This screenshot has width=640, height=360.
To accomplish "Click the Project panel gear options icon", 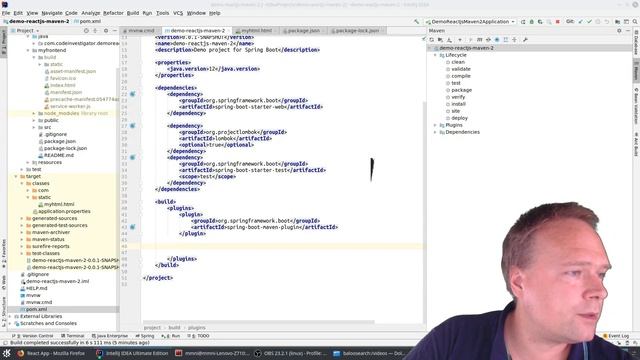I will pyautogui.click(x=106, y=31).
